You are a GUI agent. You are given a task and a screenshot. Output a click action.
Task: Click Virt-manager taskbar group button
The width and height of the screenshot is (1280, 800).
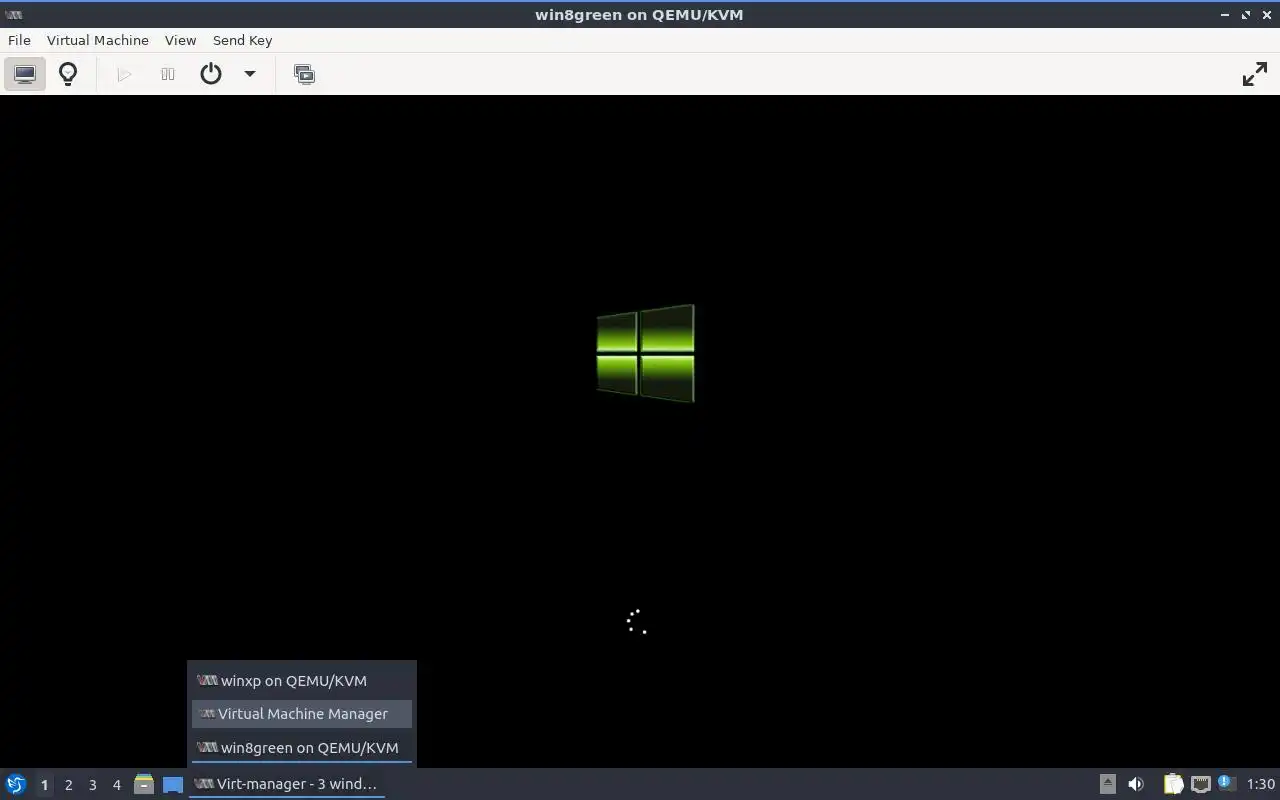click(x=287, y=784)
